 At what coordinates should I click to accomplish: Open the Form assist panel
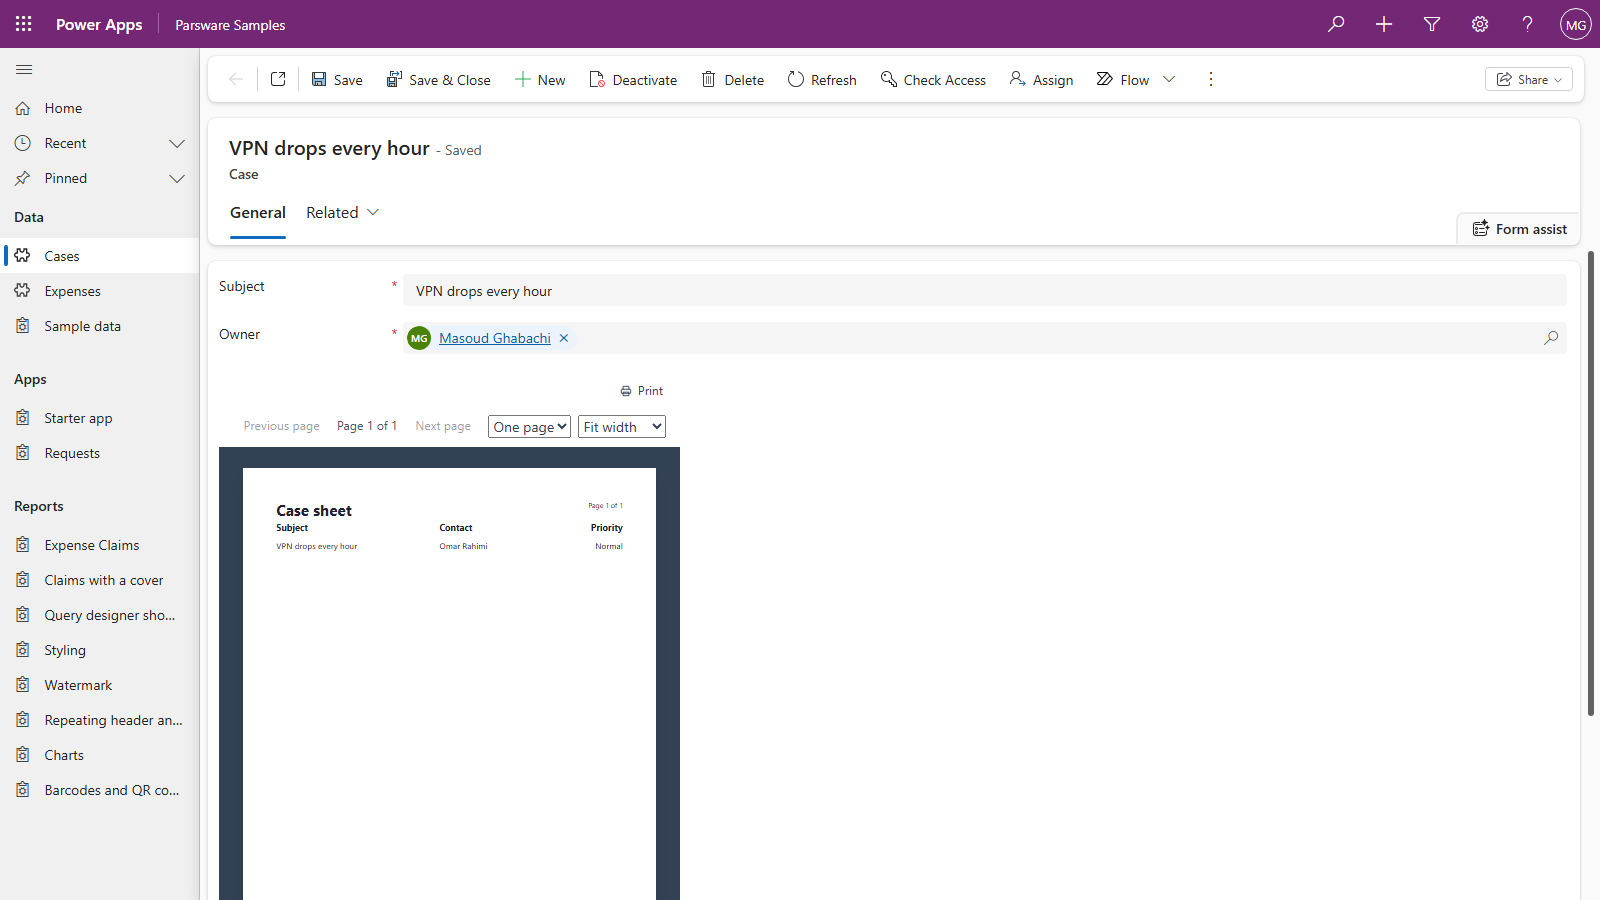tap(1519, 229)
